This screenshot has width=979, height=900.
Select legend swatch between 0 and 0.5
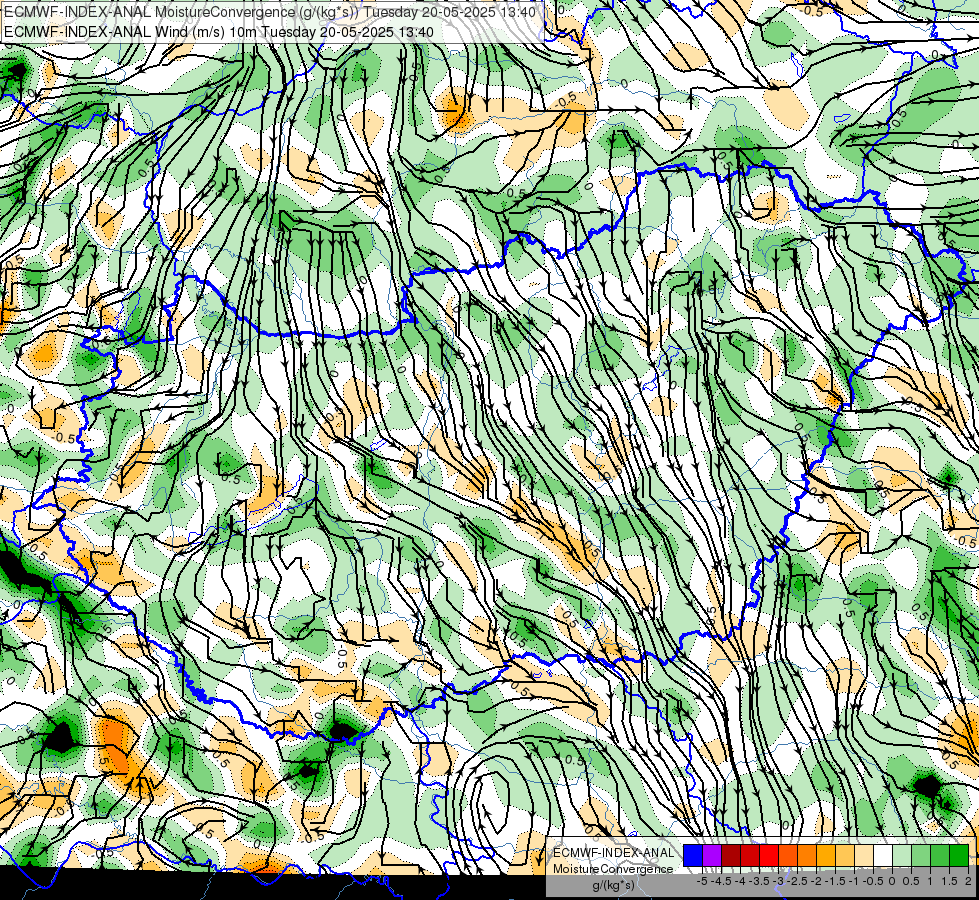pyautogui.click(x=902, y=856)
